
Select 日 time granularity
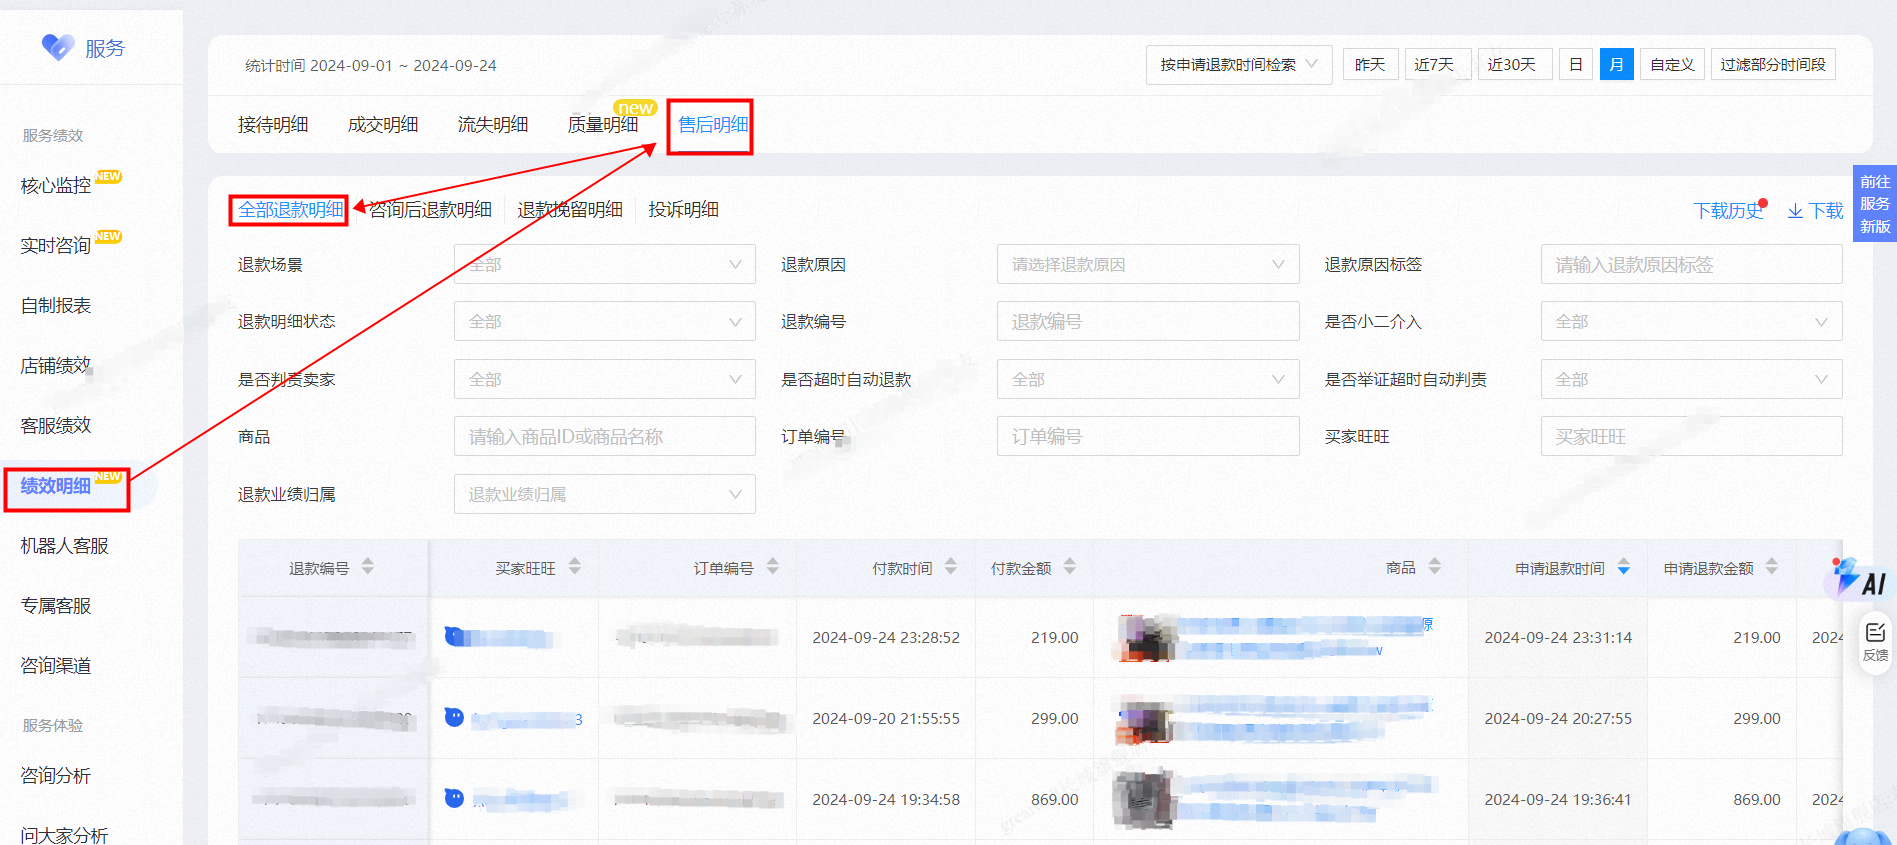[1576, 65]
